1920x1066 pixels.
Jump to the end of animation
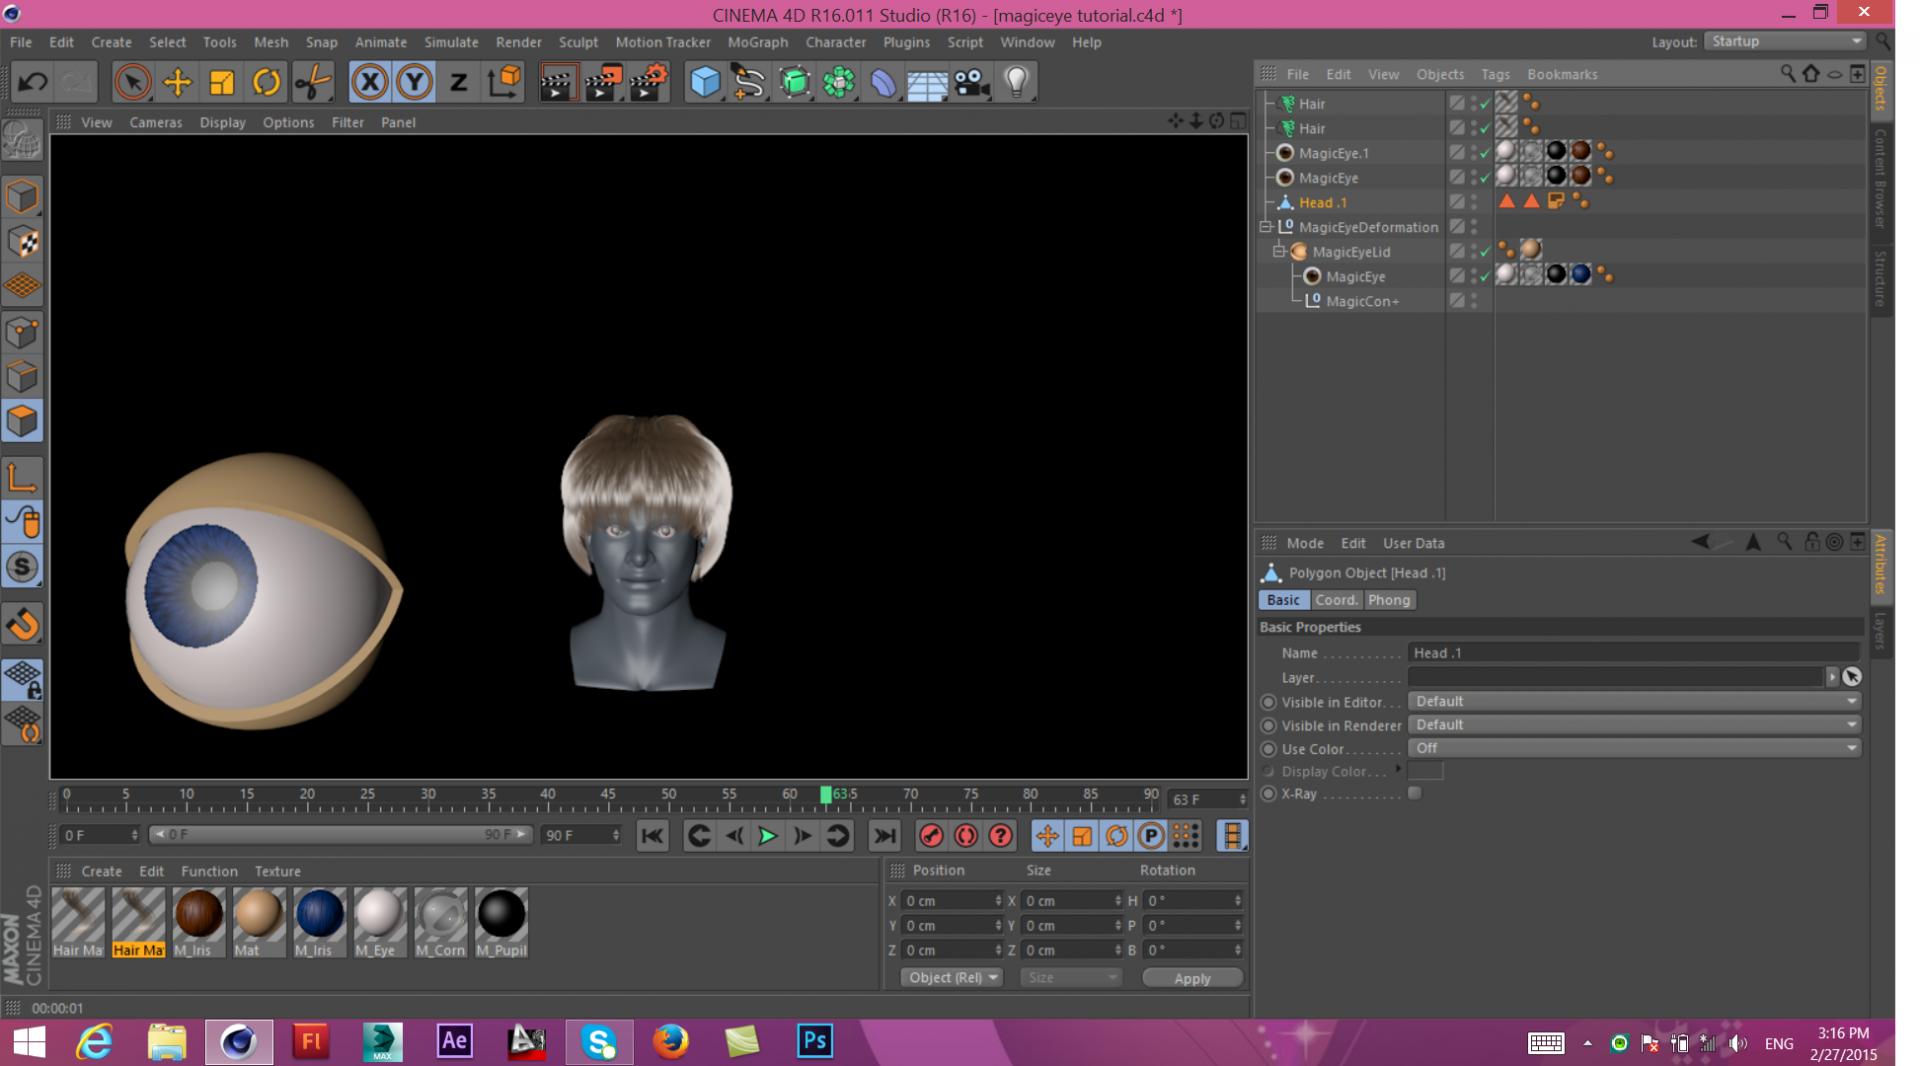pos(885,836)
